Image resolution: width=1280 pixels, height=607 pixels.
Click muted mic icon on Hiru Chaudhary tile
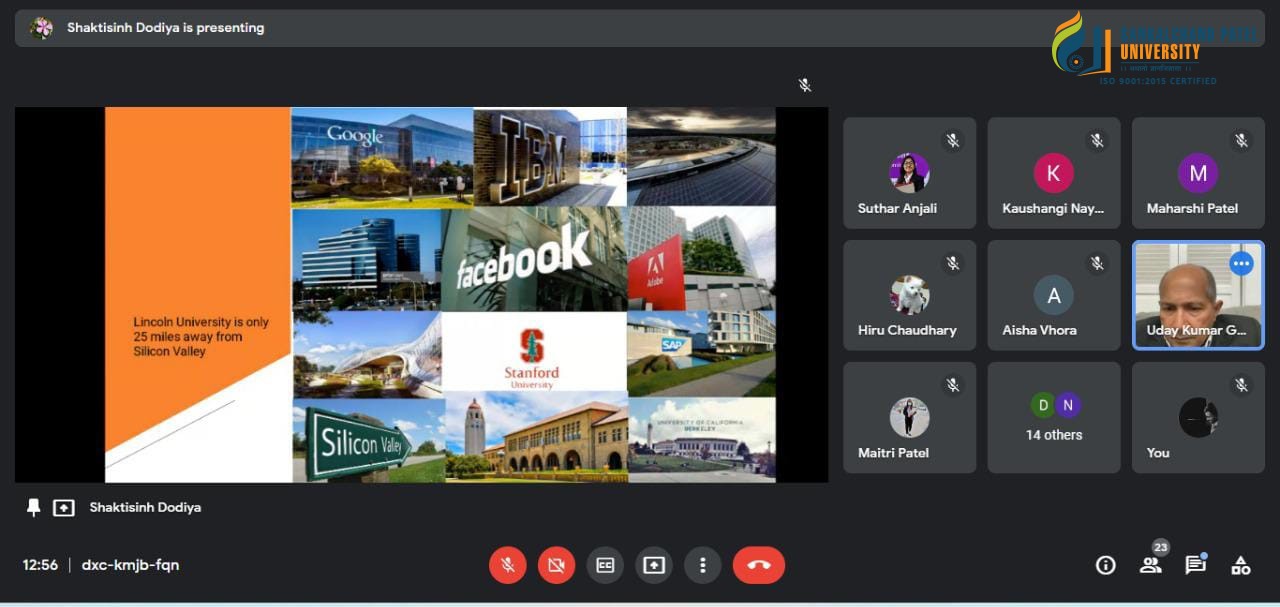click(x=952, y=263)
